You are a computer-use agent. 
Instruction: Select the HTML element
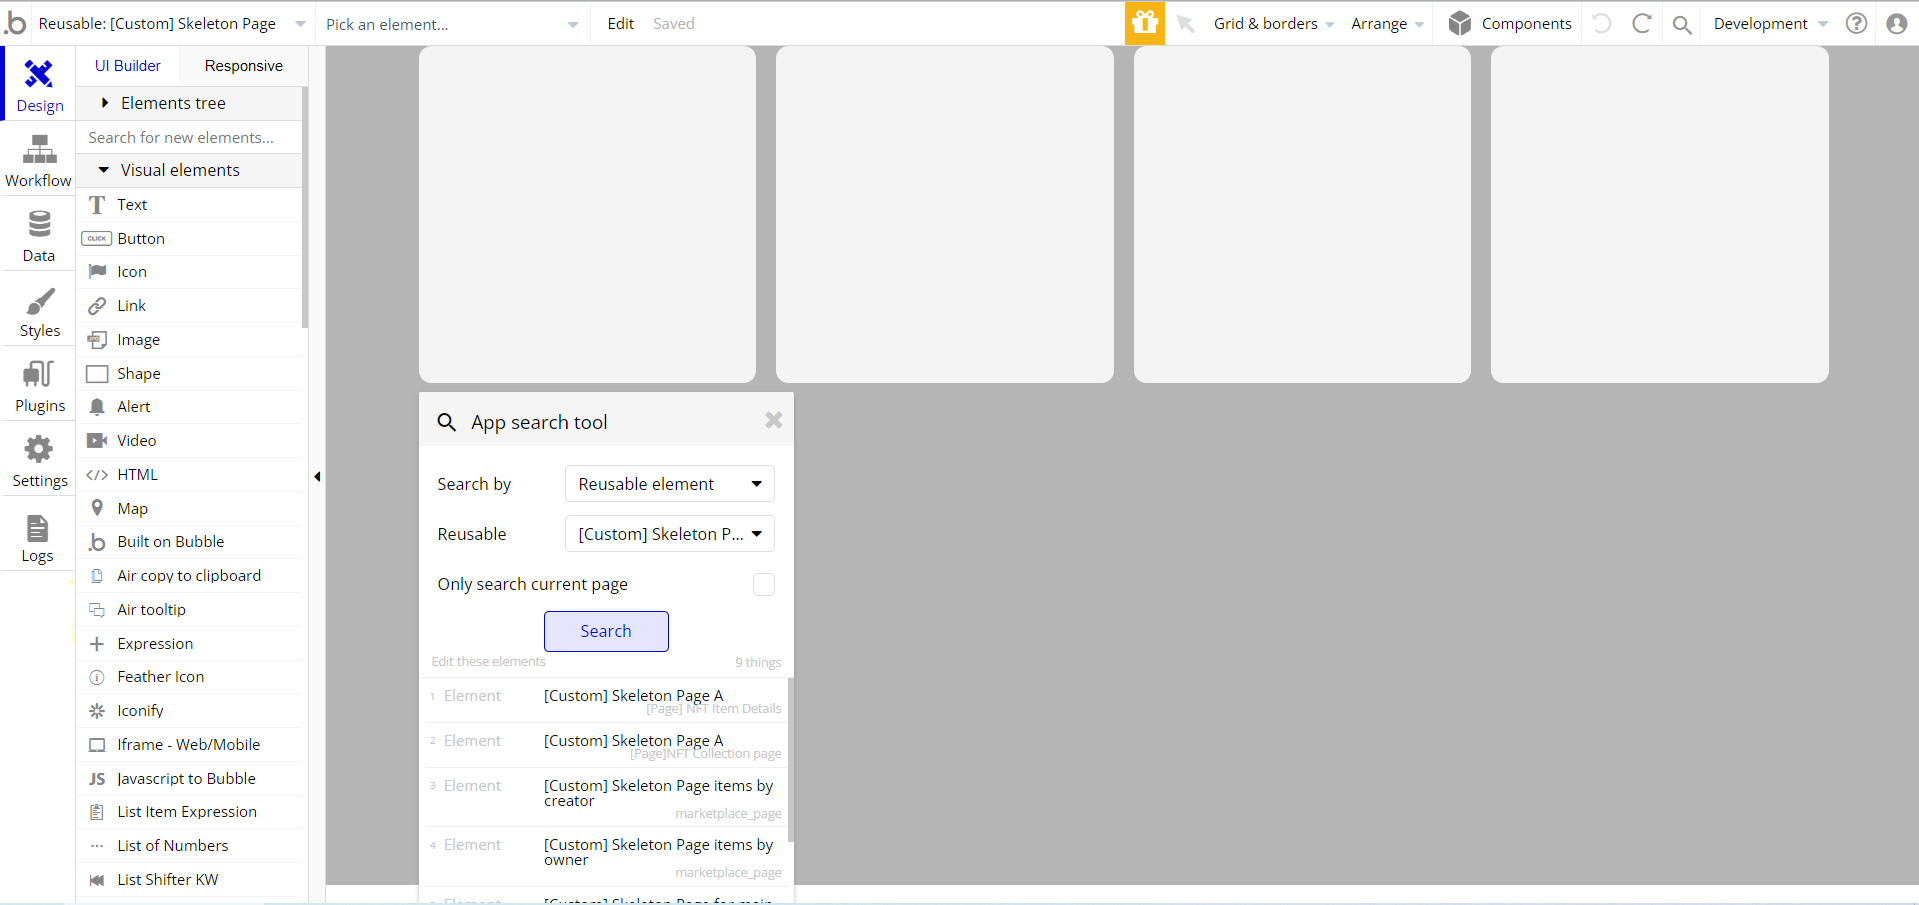click(x=189, y=475)
